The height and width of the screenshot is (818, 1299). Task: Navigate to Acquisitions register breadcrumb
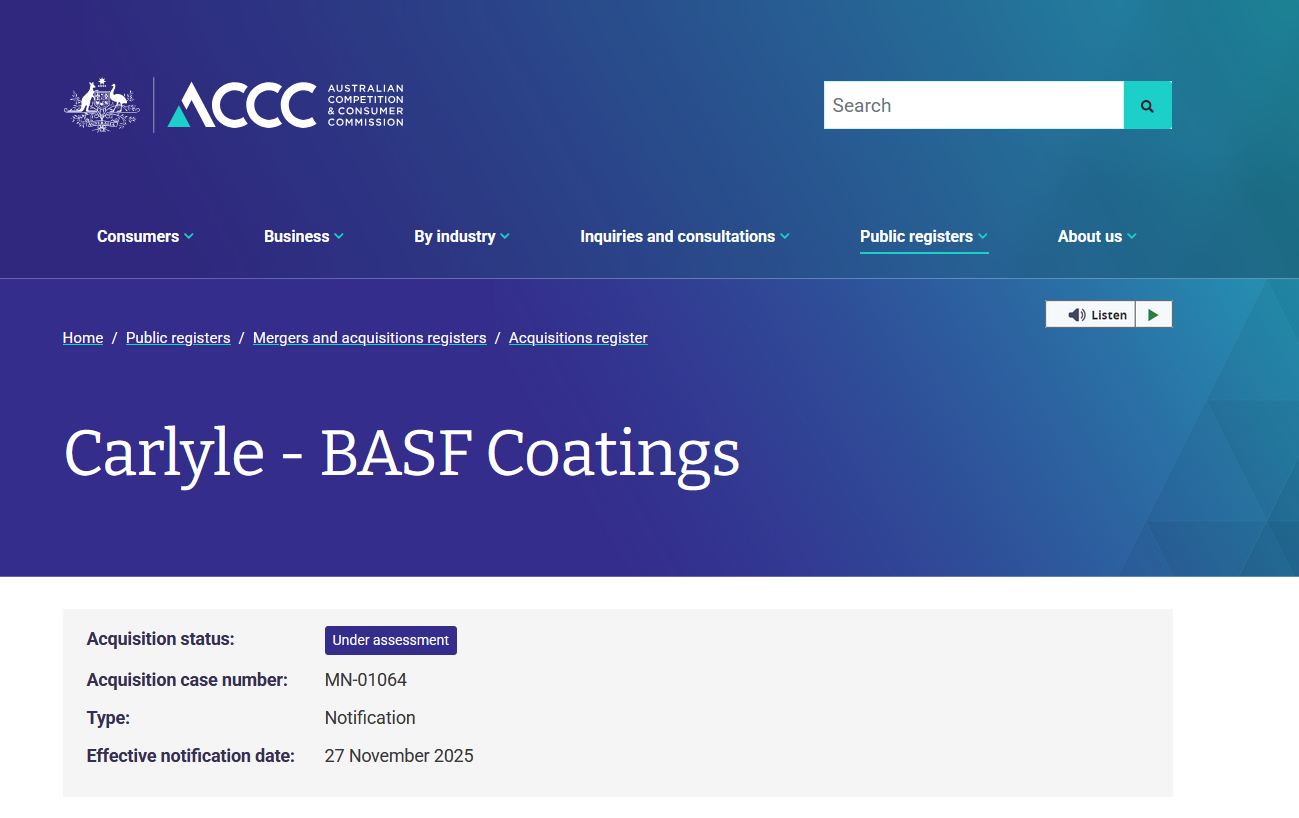click(x=578, y=338)
